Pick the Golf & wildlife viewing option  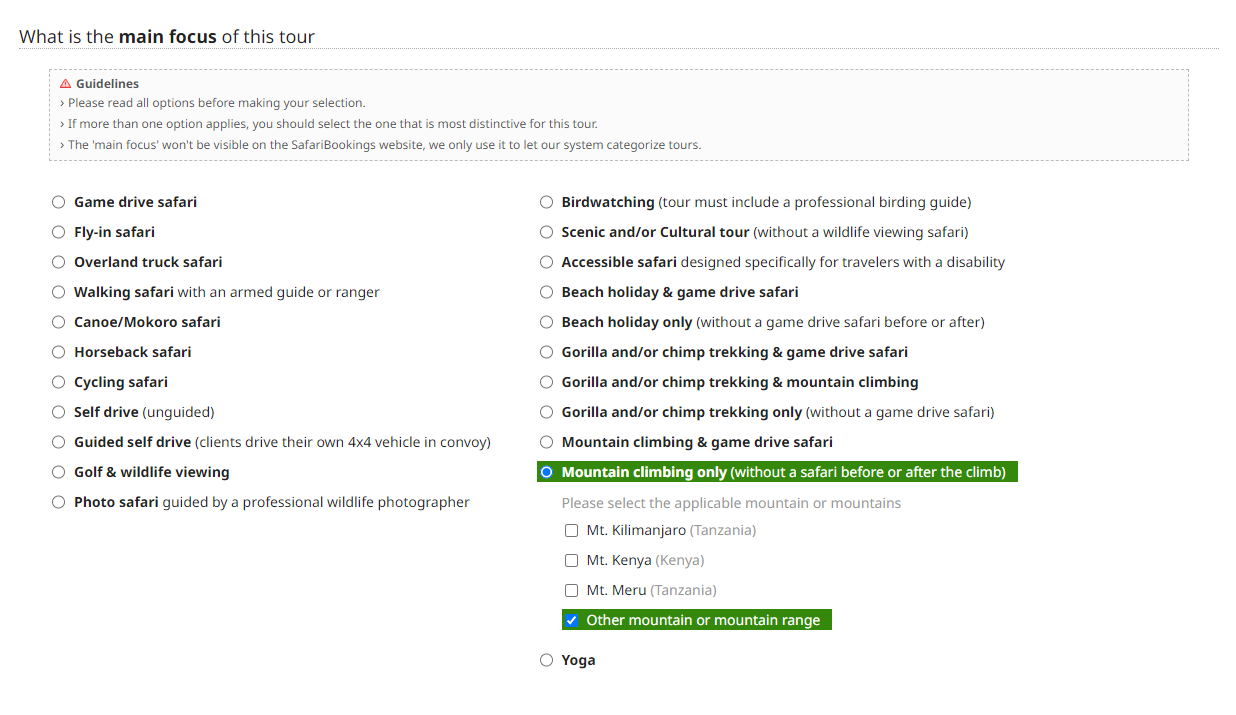[x=59, y=472]
